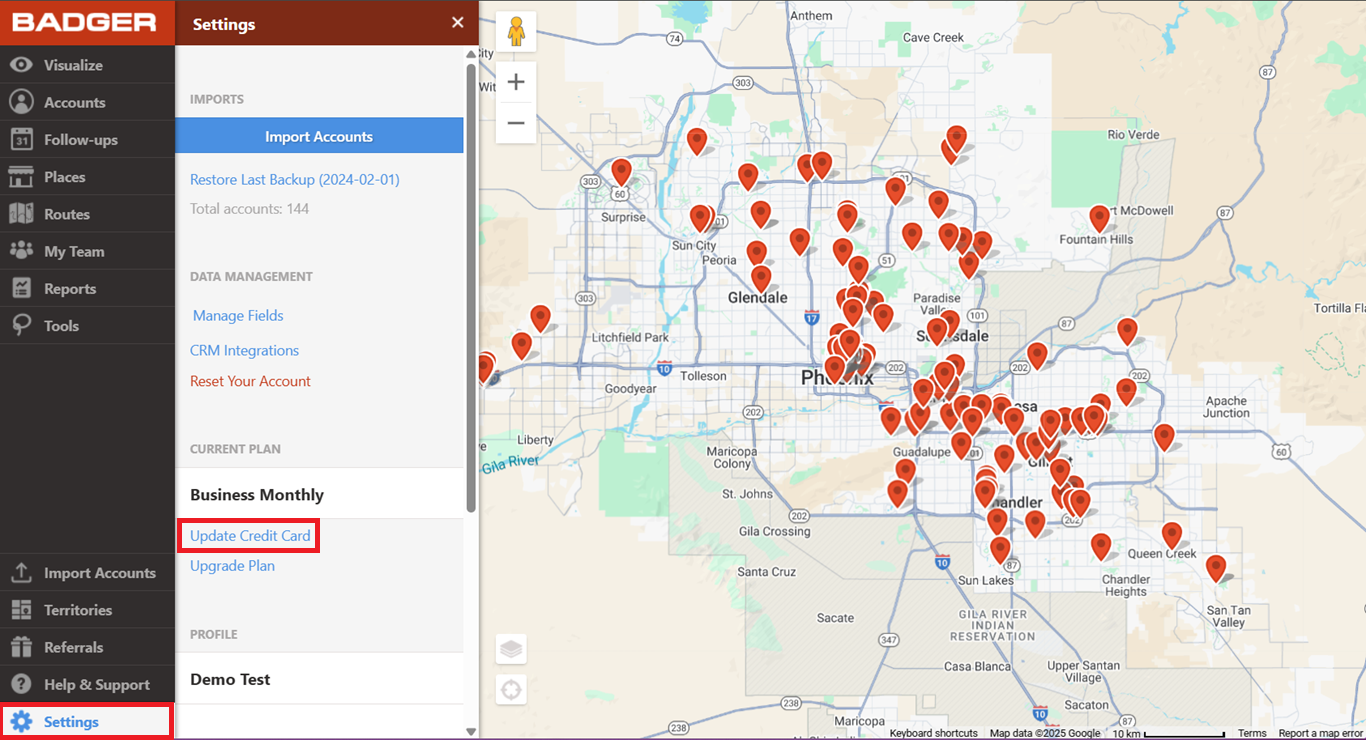The height and width of the screenshot is (740, 1366).
Task: Click the red pin near Queen Creek
Action: pos(1171,536)
